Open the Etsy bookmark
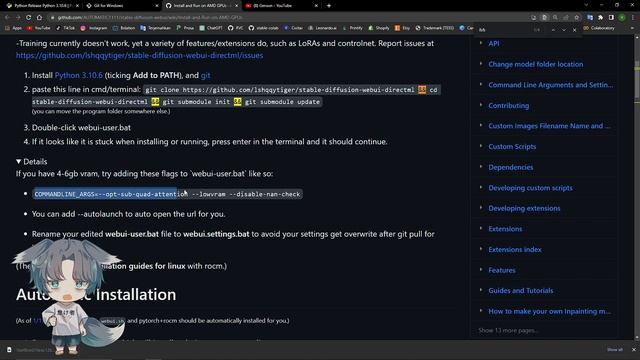640x360 pixels. pyautogui.click(x=402, y=28)
